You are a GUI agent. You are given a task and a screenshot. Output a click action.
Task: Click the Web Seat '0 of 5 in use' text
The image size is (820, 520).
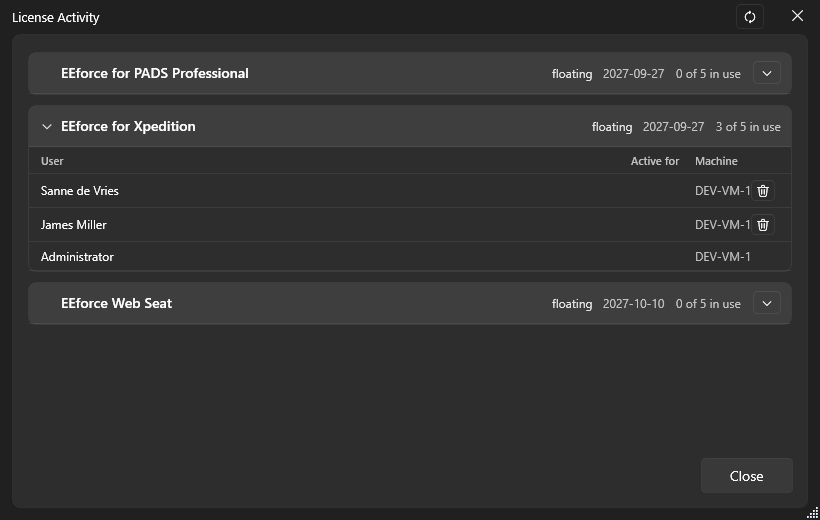(708, 304)
